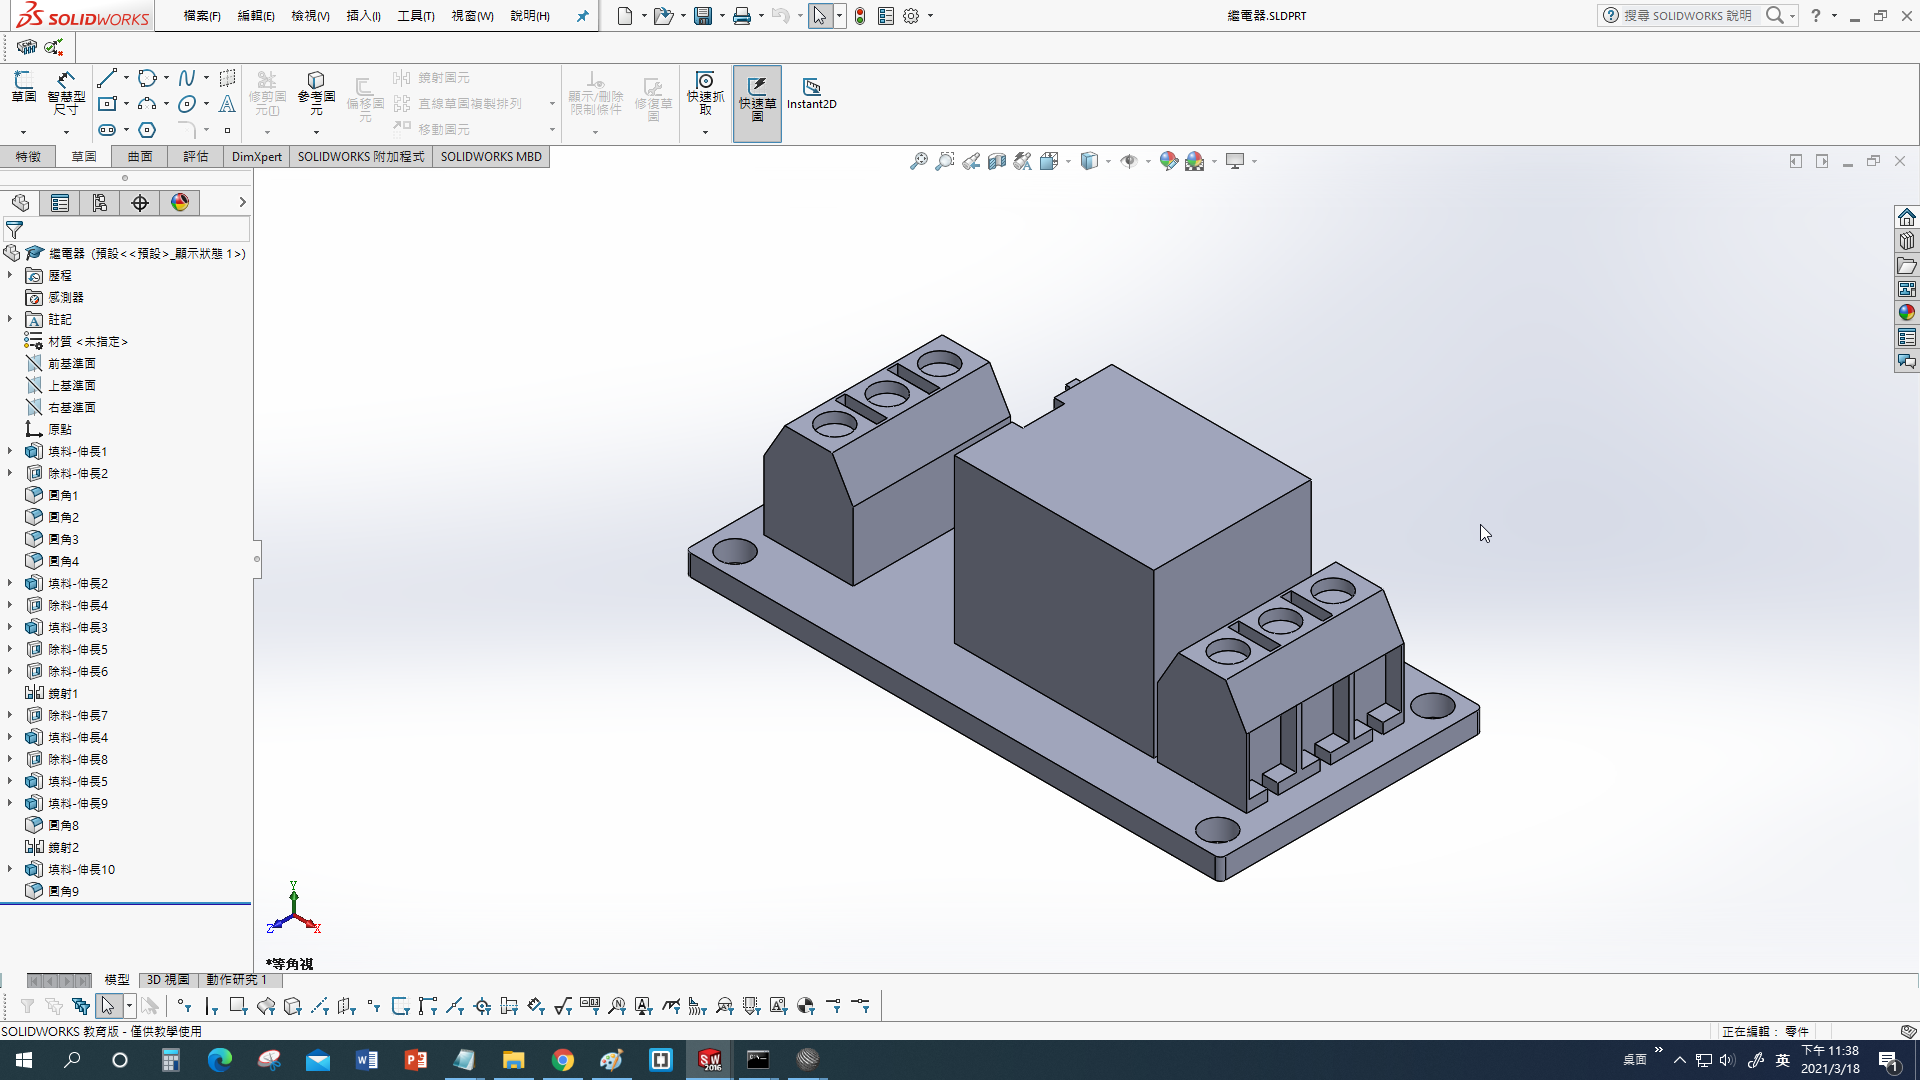This screenshot has height=1080, width=1920.
Task: Select the straight slot sketch tool
Action: pyautogui.click(x=107, y=130)
